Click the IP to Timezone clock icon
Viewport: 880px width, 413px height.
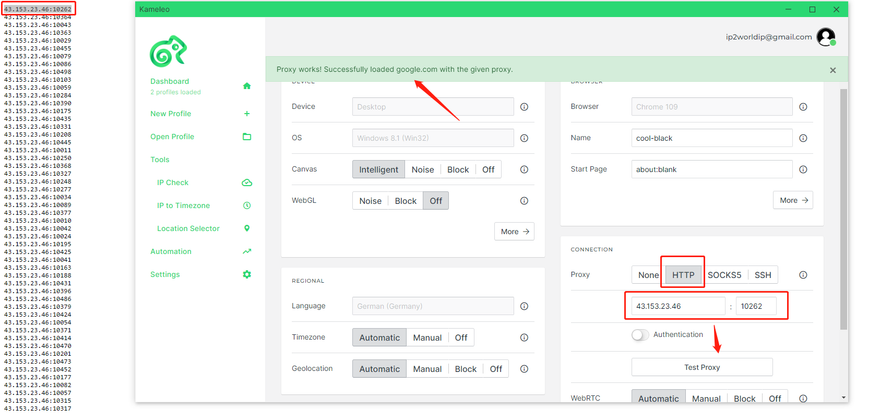(247, 206)
